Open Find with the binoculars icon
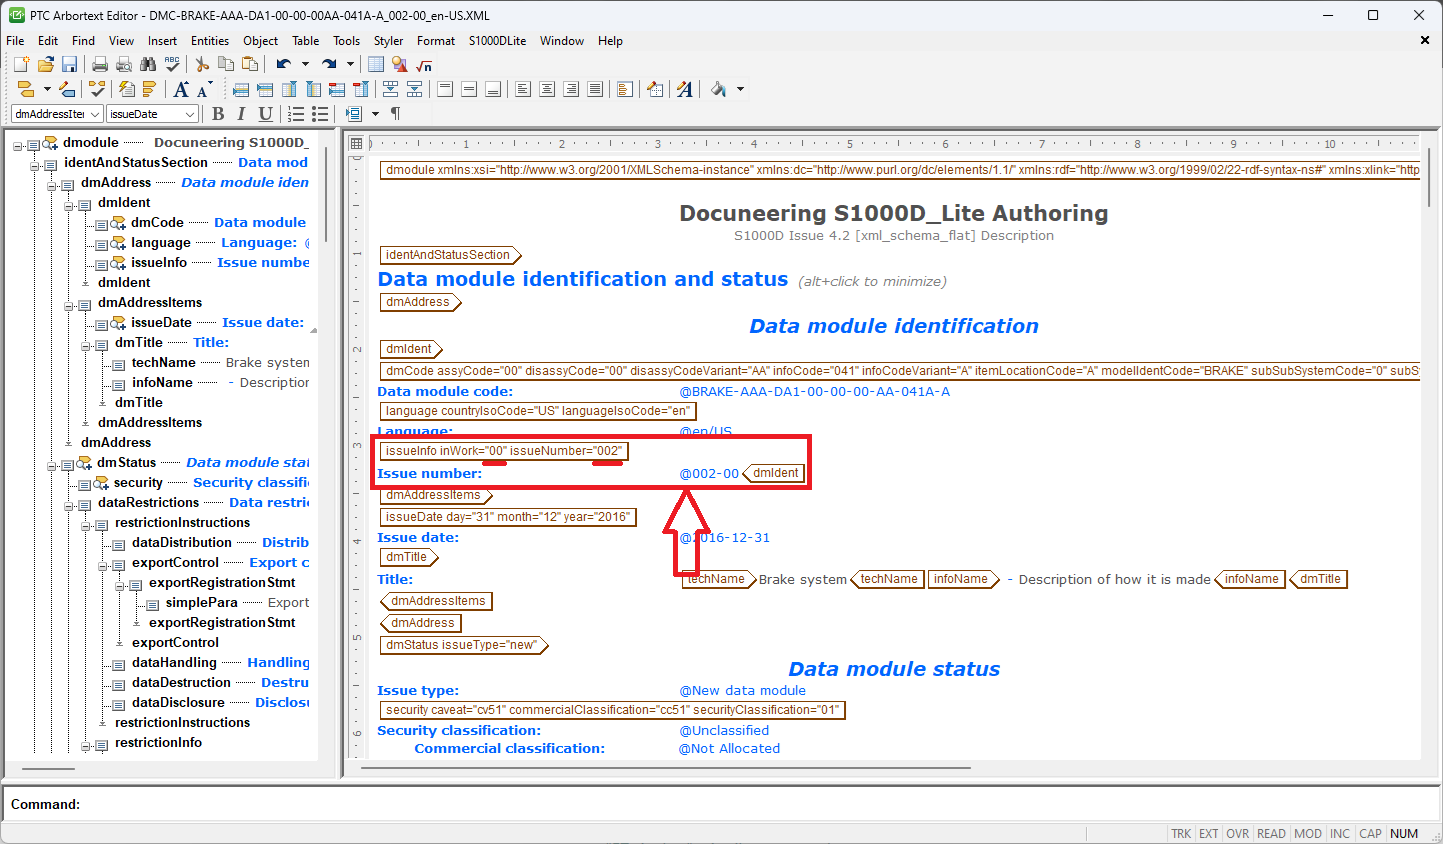 click(148, 64)
